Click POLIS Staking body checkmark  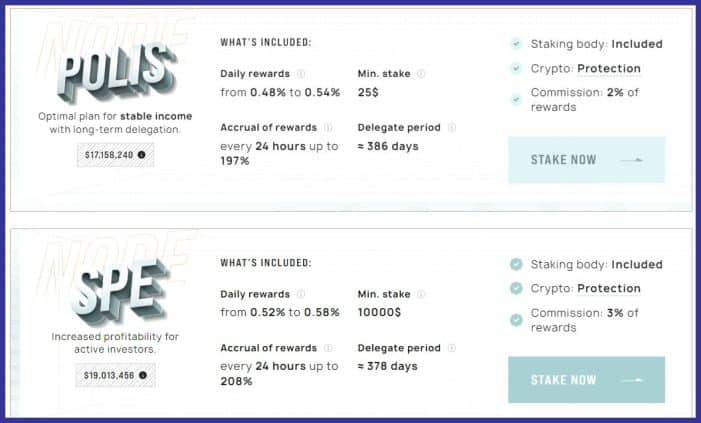coord(516,44)
